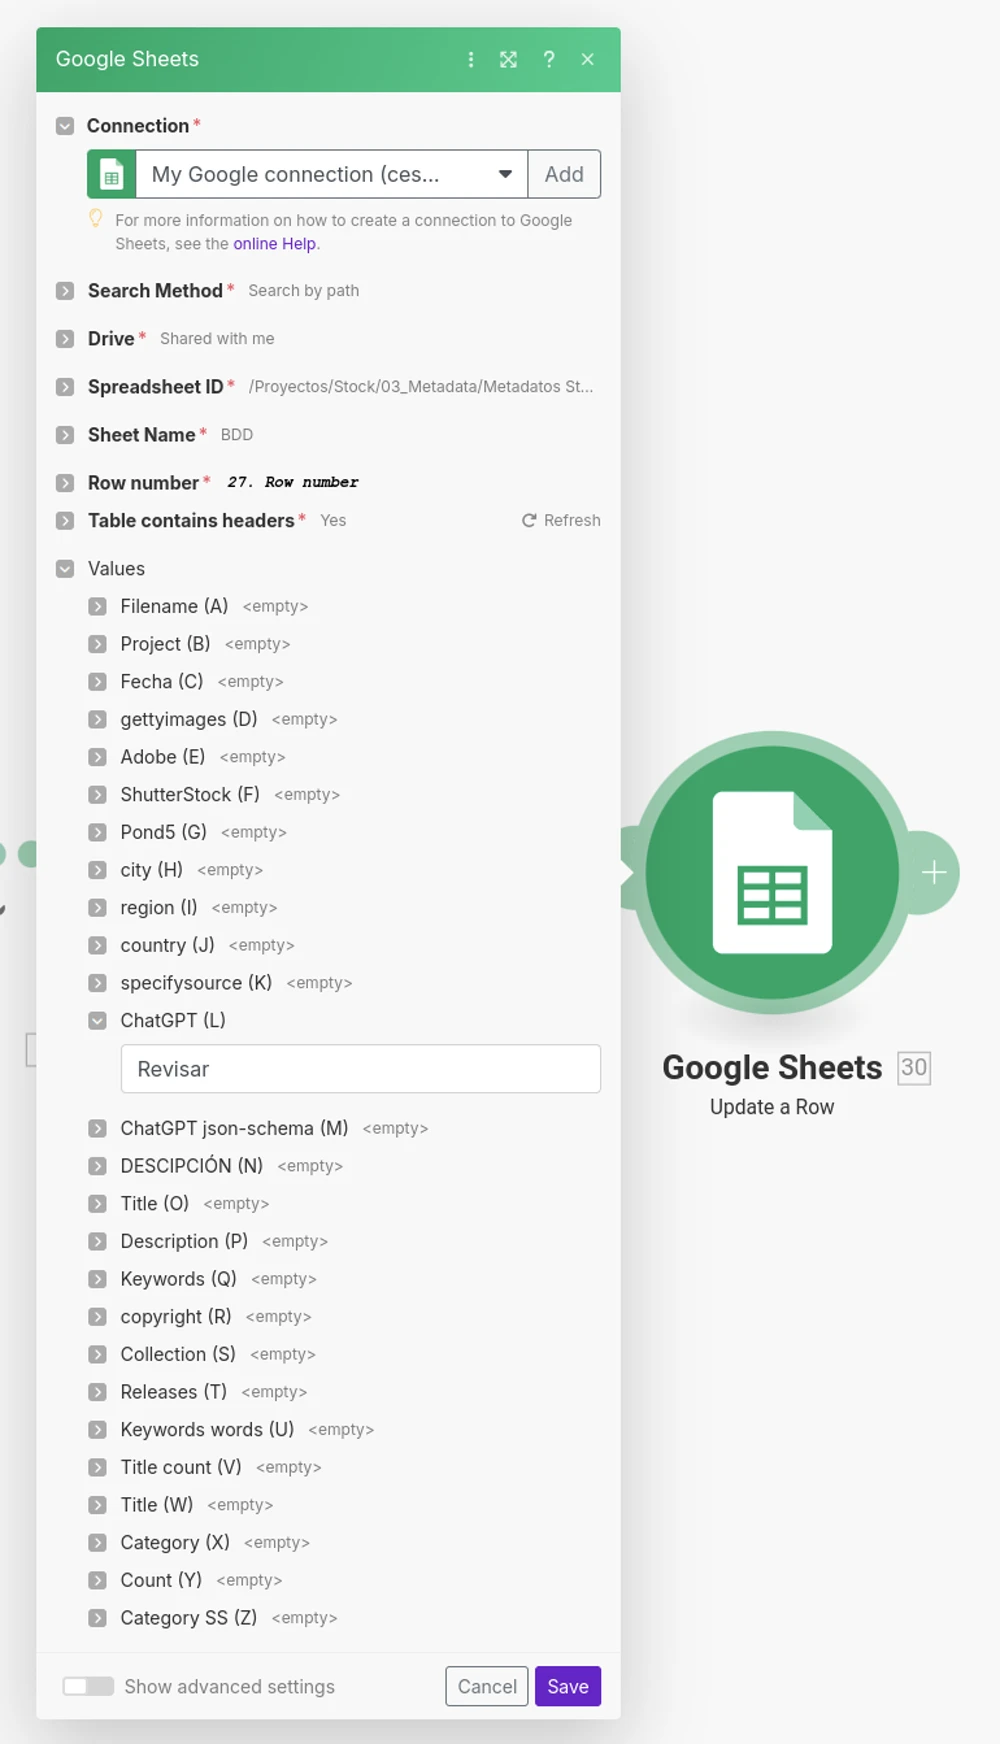Expand ChatGPT json-schema (M) value
This screenshot has width=1000, height=1744.
97,1129
